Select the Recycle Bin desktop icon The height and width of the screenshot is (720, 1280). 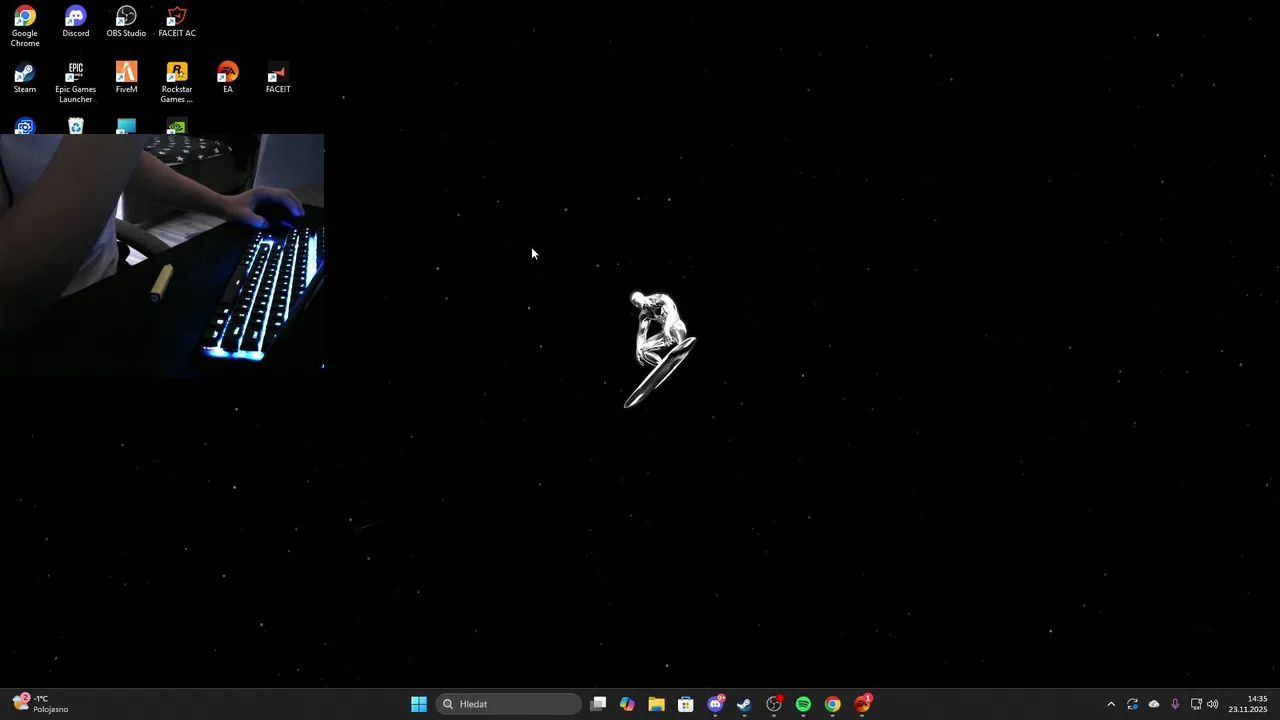pos(76,126)
